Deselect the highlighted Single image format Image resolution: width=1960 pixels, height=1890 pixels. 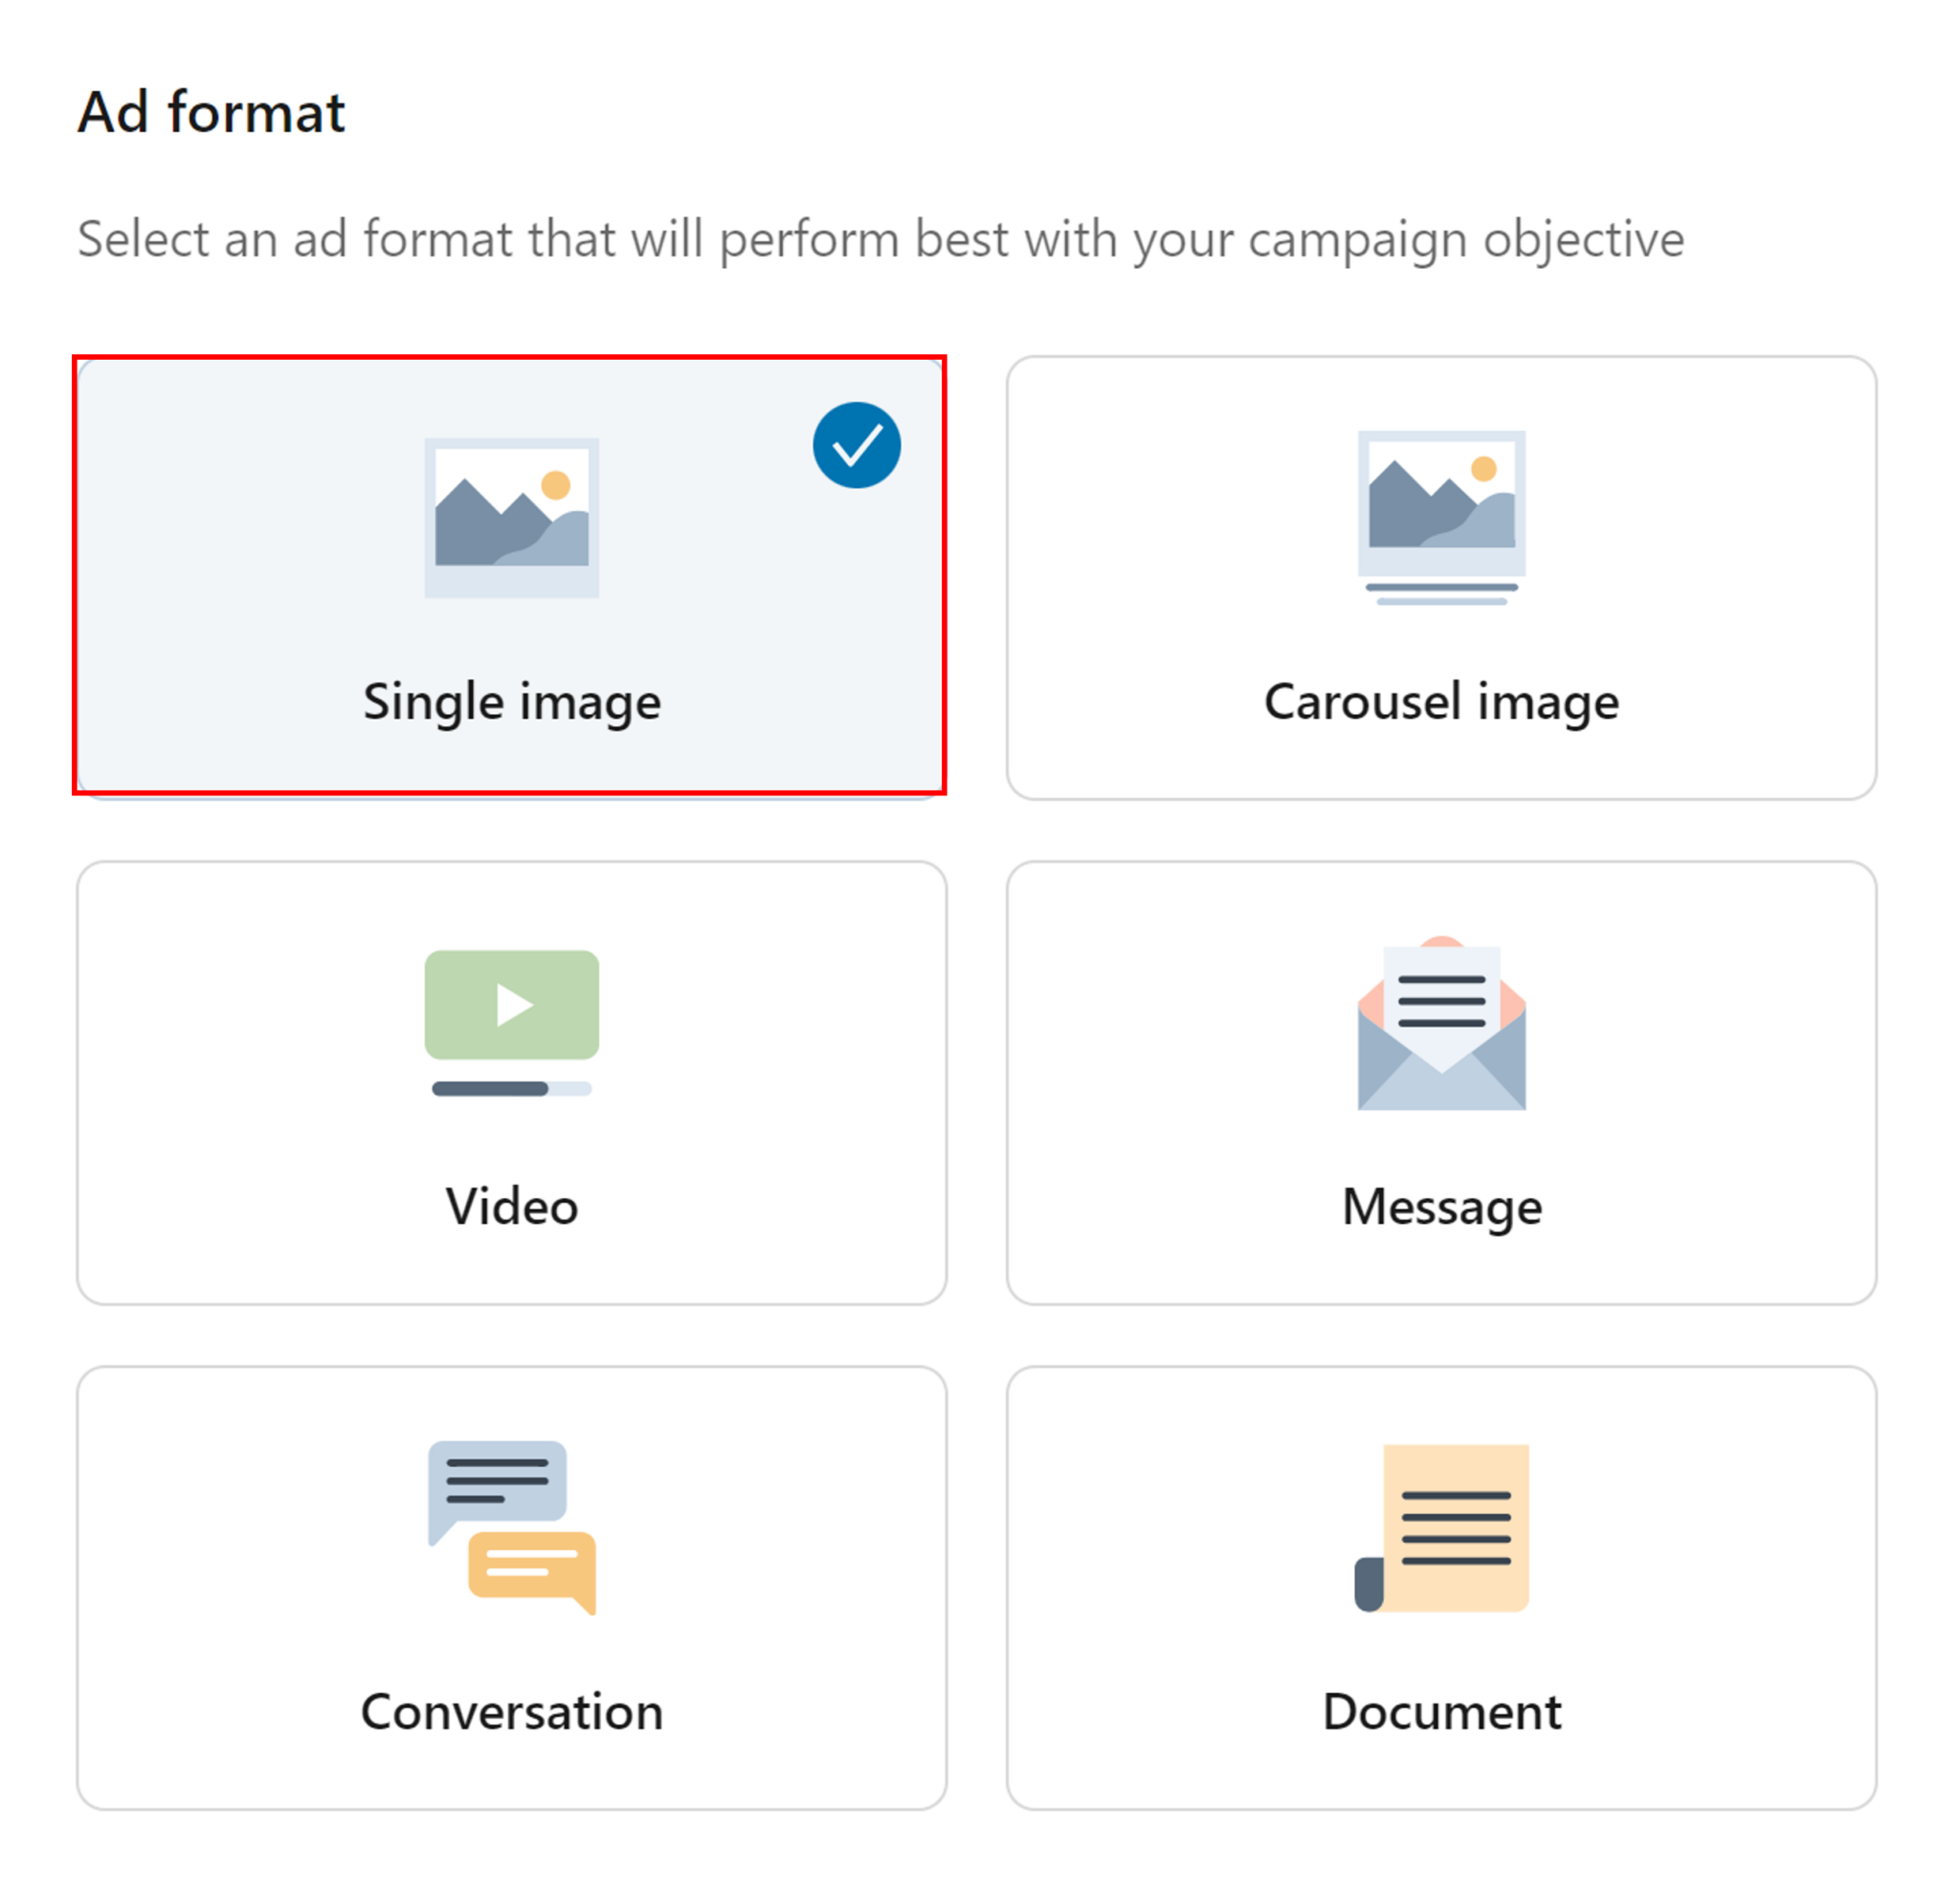pyautogui.click(x=511, y=575)
